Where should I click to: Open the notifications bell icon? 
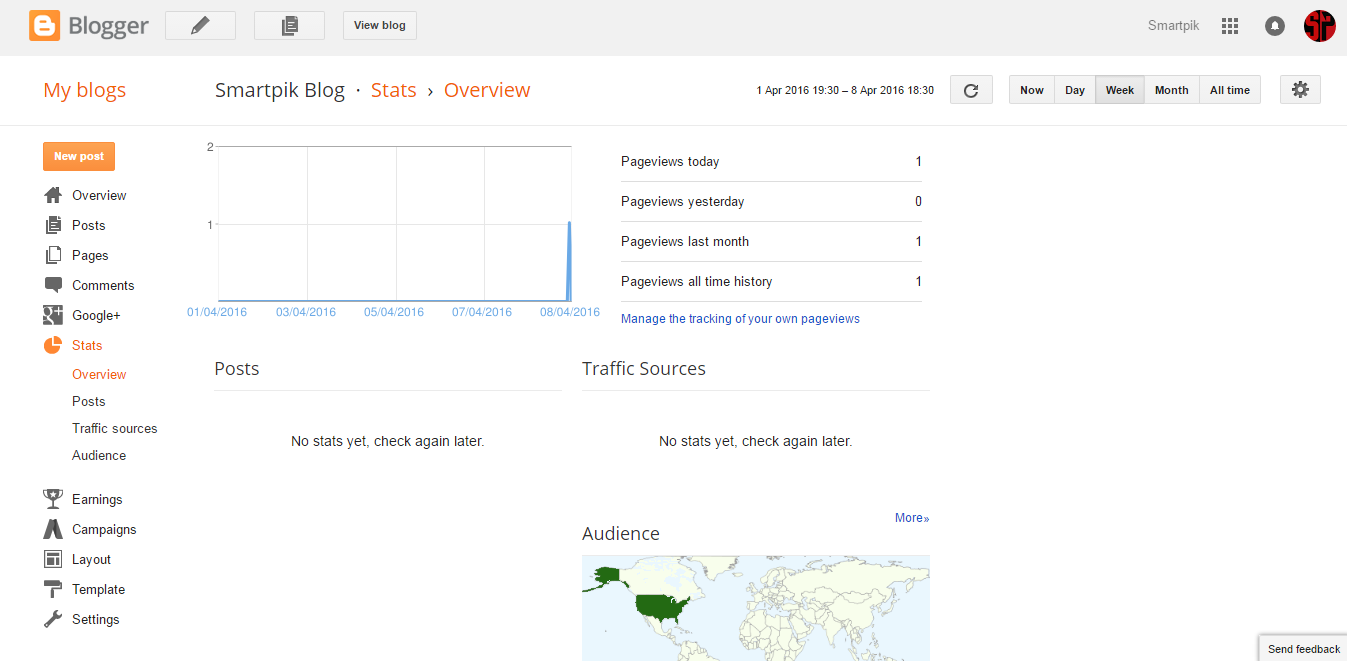1275,26
